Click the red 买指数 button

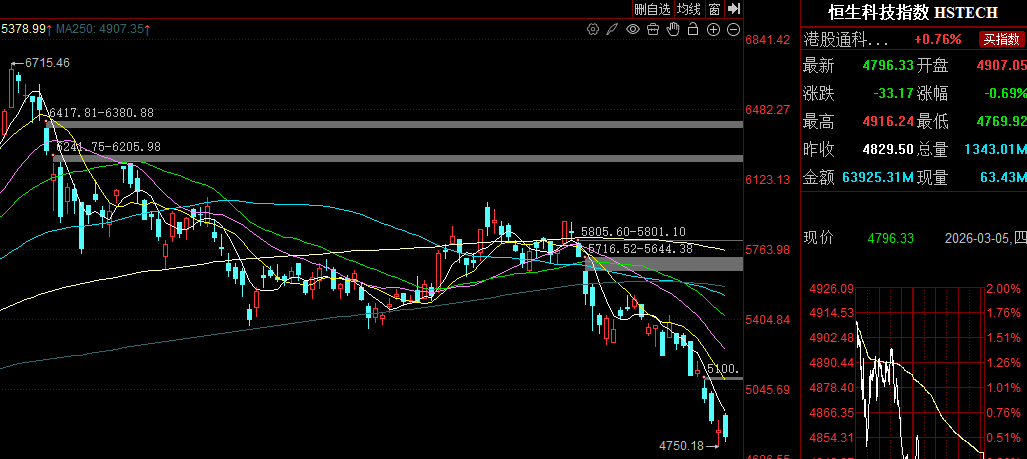[x=1000, y=40]
